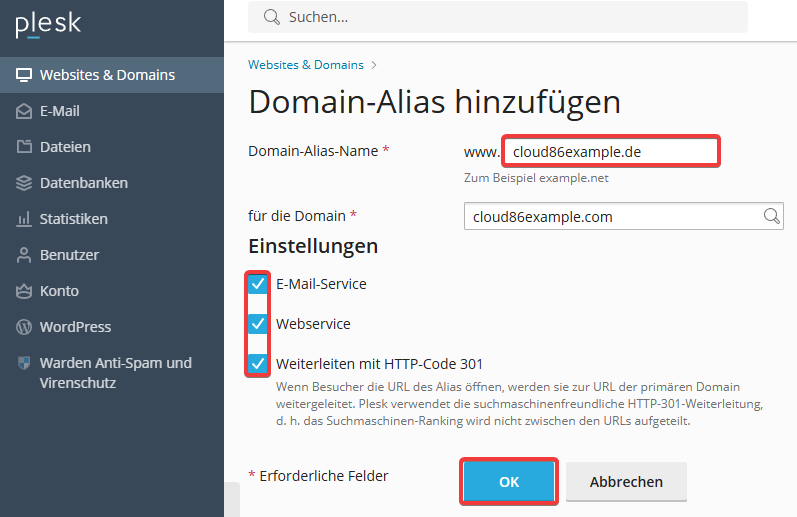Click the E-Mail envelope icon

[23, 111]
